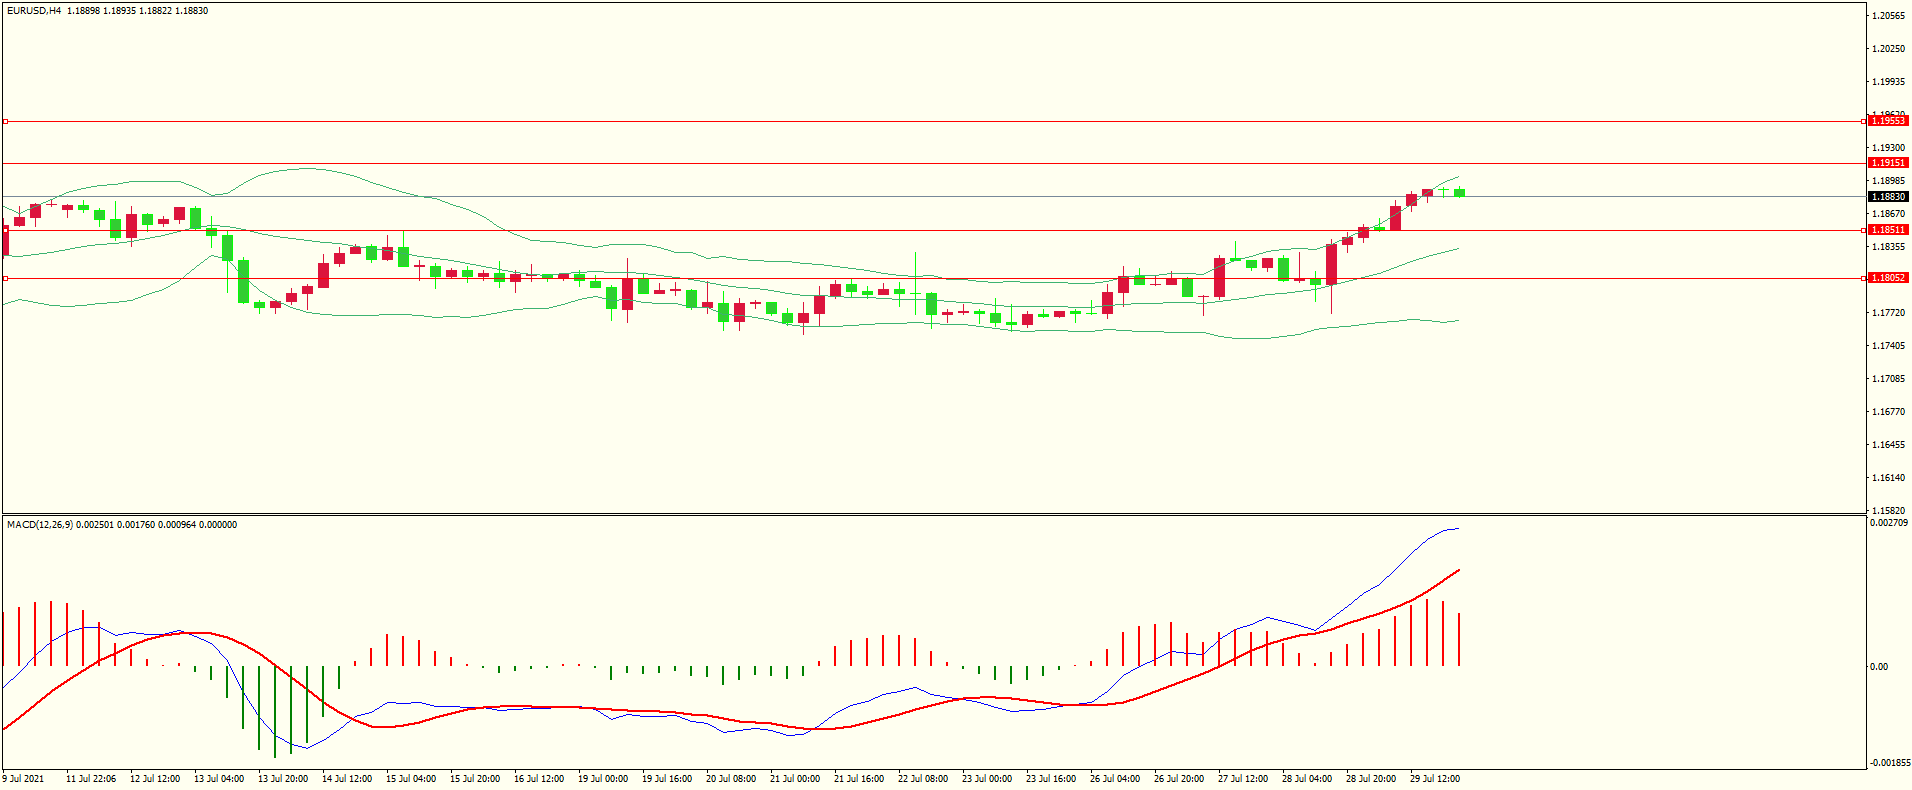
Task: Click the latest green candle at chart's right end
Action: [x=1460, y=193]
